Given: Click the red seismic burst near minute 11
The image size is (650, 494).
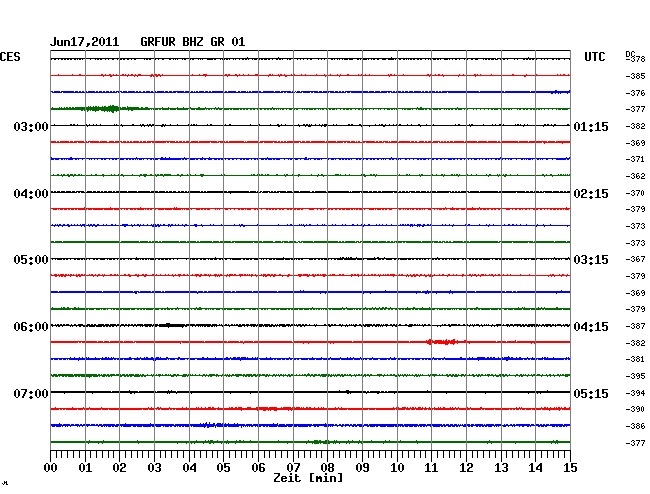Looking at the screenshot, I should (x=443, y=342).
